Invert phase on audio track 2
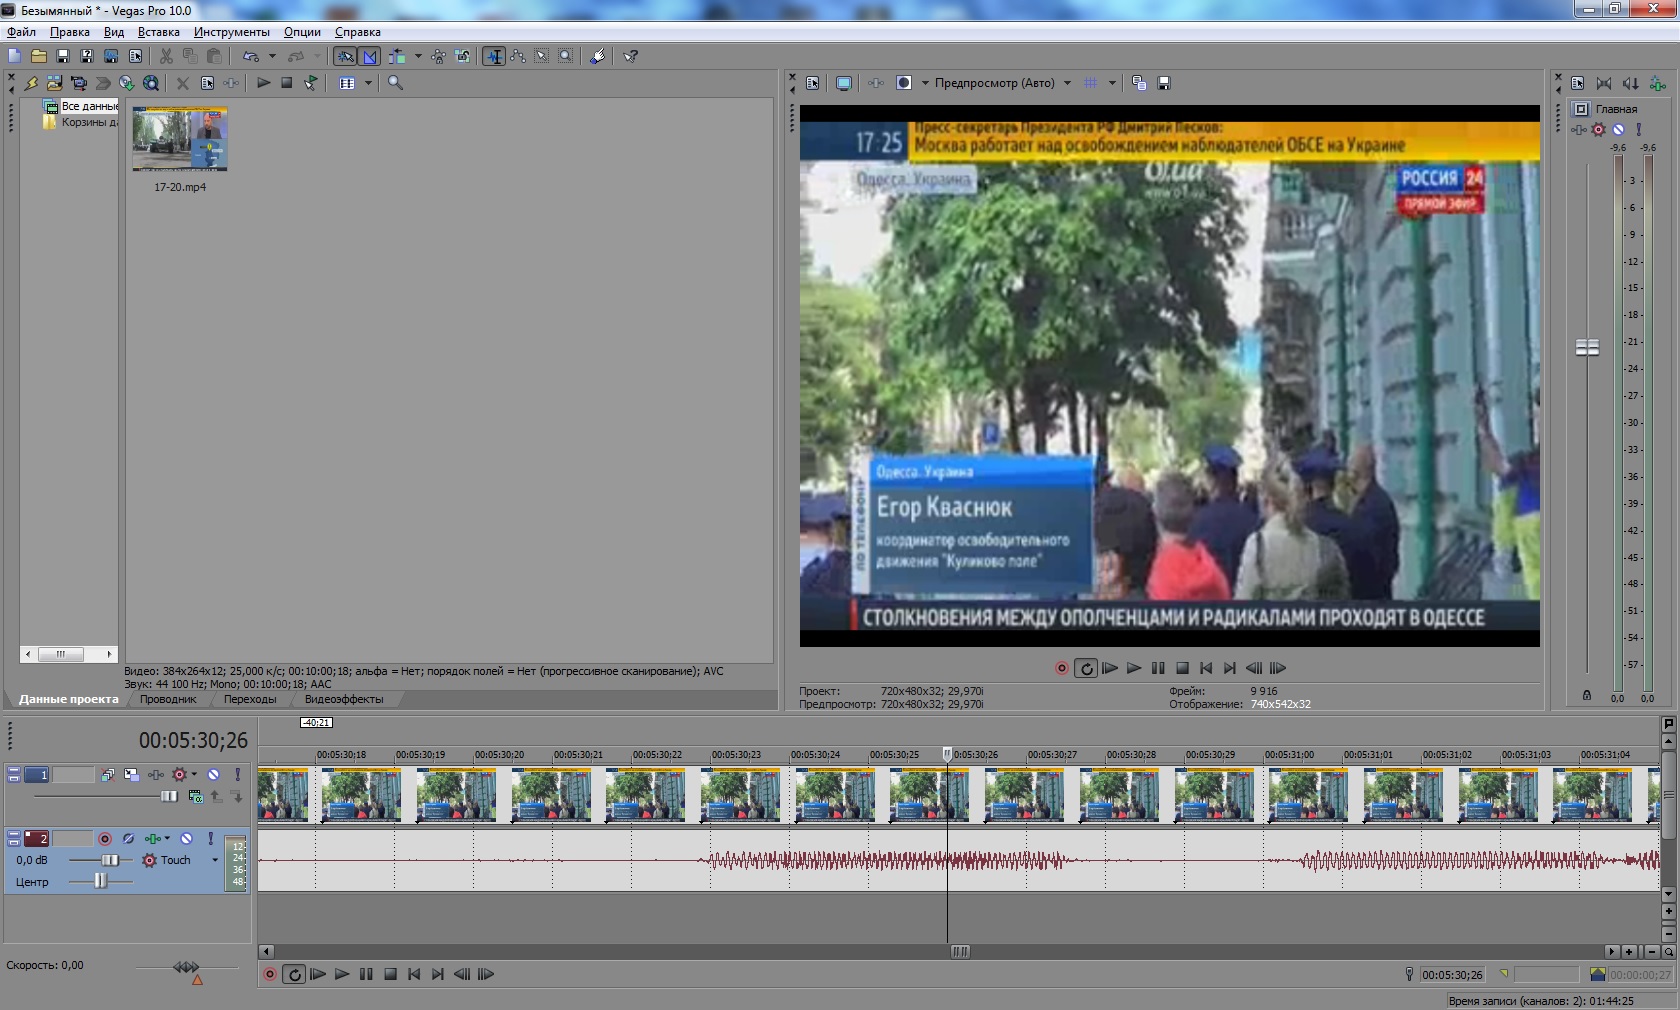This screenshot has height=1010, width=1680. [128, 839]
